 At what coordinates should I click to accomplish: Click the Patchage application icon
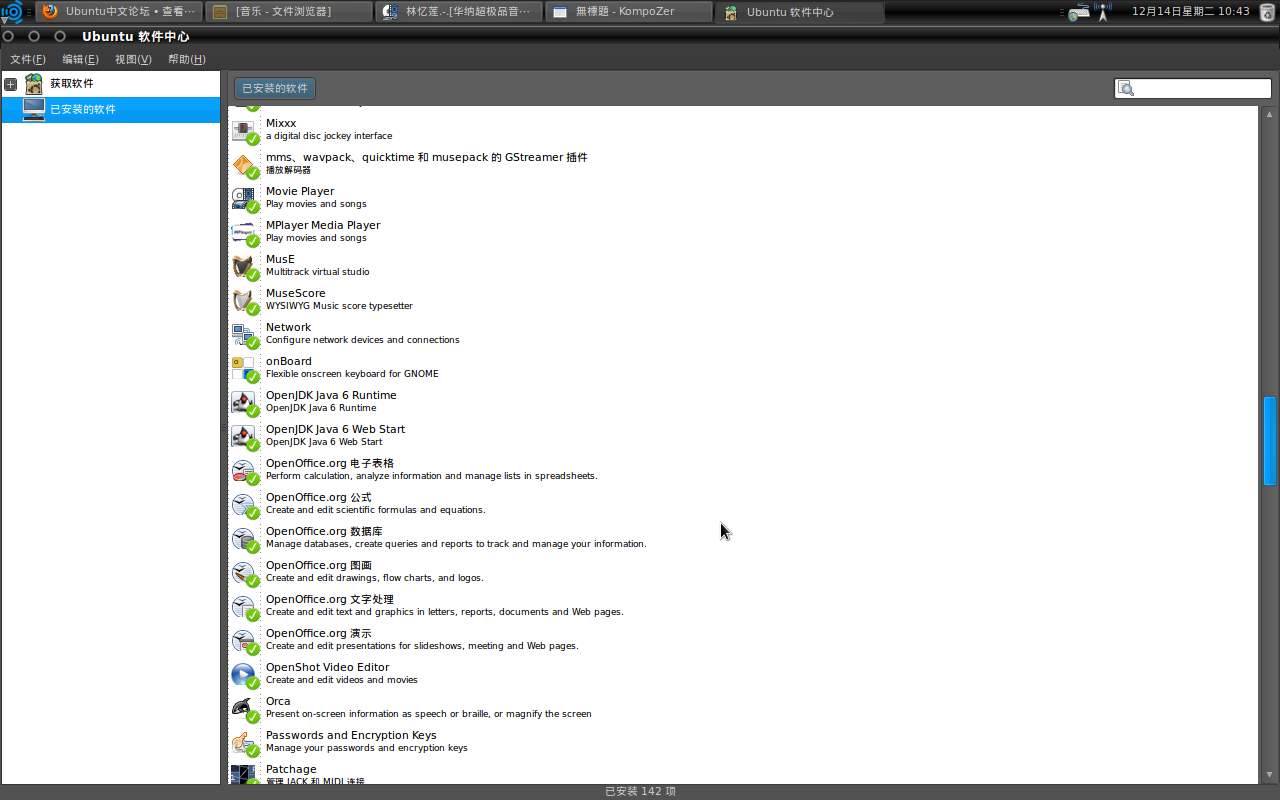pyautogui.click(x=244, y=774)
